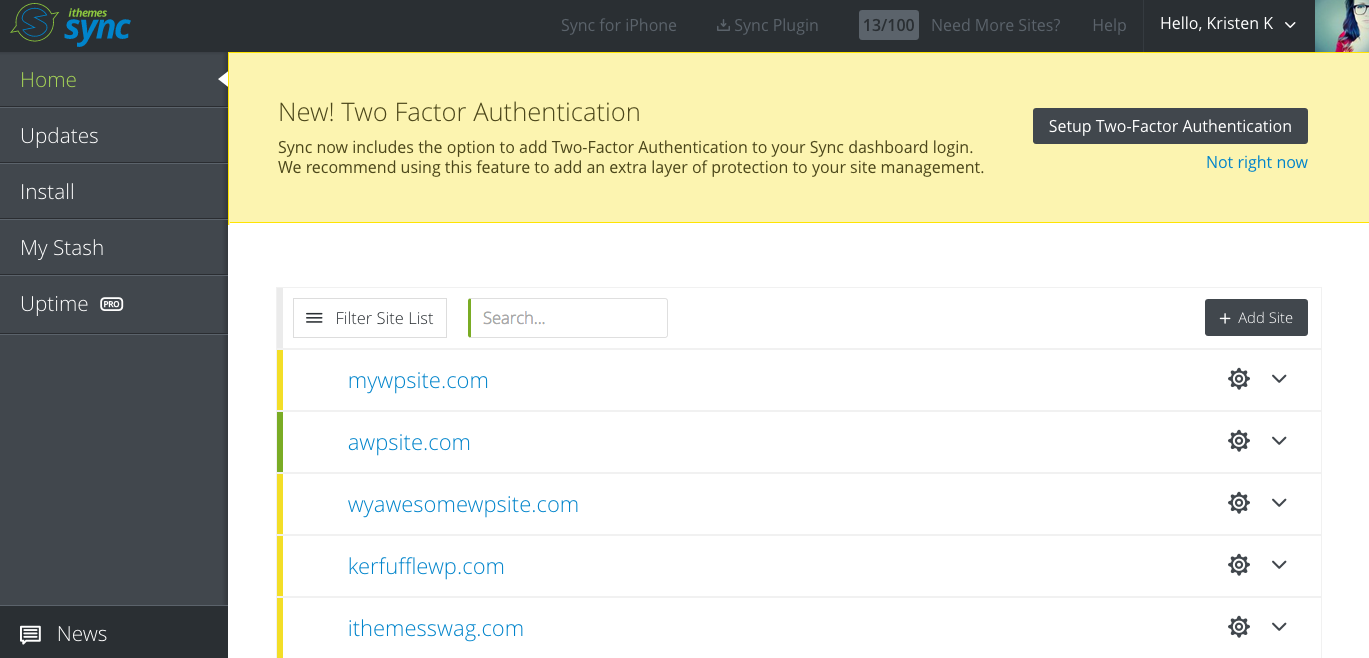The height and width of the screenshot is (658, 1369).
Task: Click the News chat bubble icon
Action: (31, 634)
